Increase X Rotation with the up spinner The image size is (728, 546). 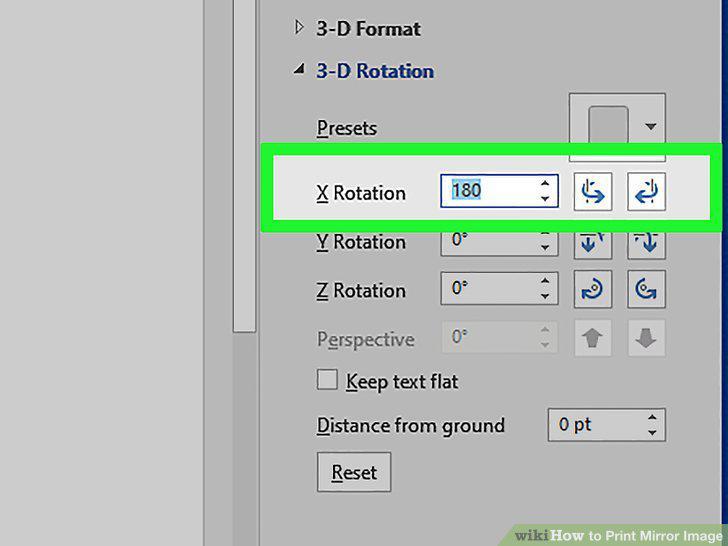coord(545,183)
